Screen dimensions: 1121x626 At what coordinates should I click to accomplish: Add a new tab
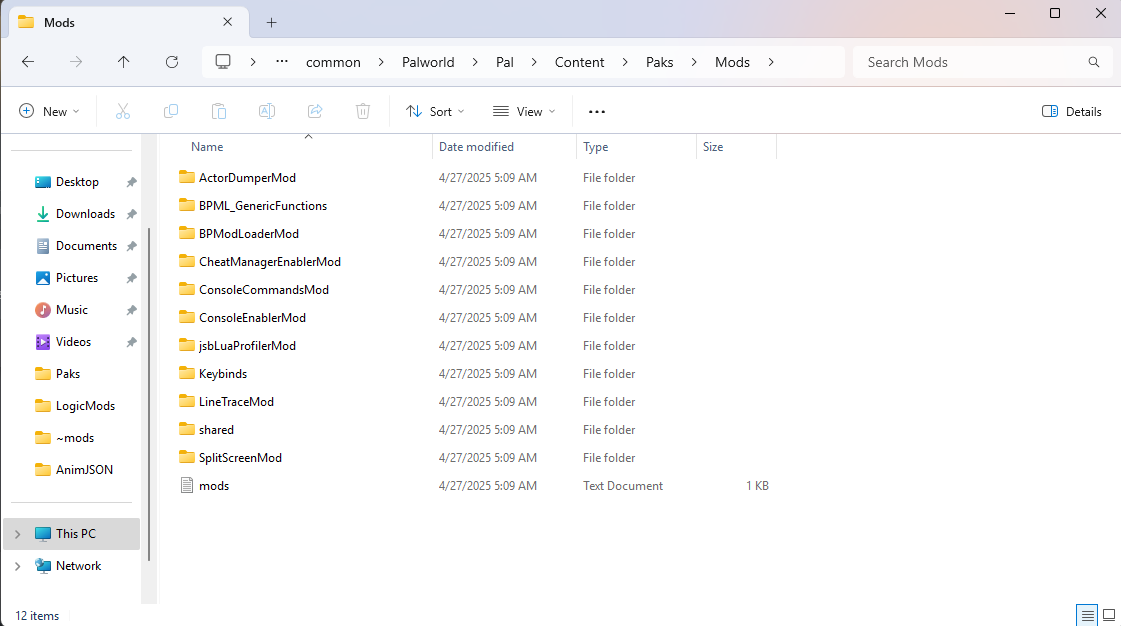(272, 22)
